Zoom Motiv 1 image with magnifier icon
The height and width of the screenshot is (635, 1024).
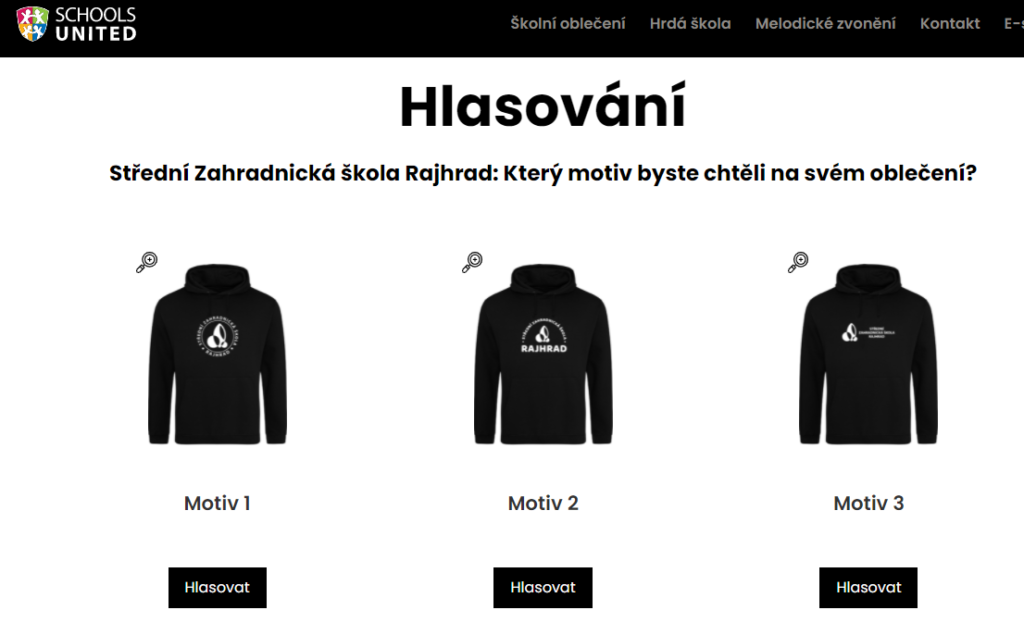[x=147, y=262]
